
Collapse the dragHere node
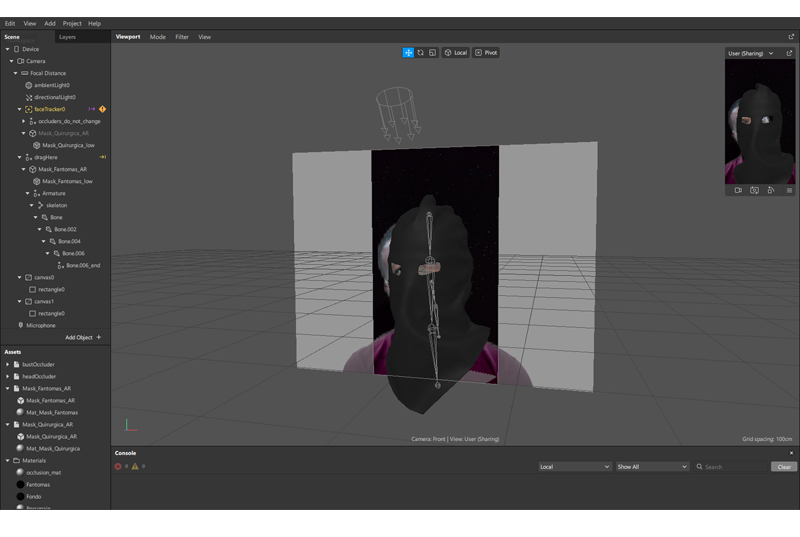tap(20, 157)
